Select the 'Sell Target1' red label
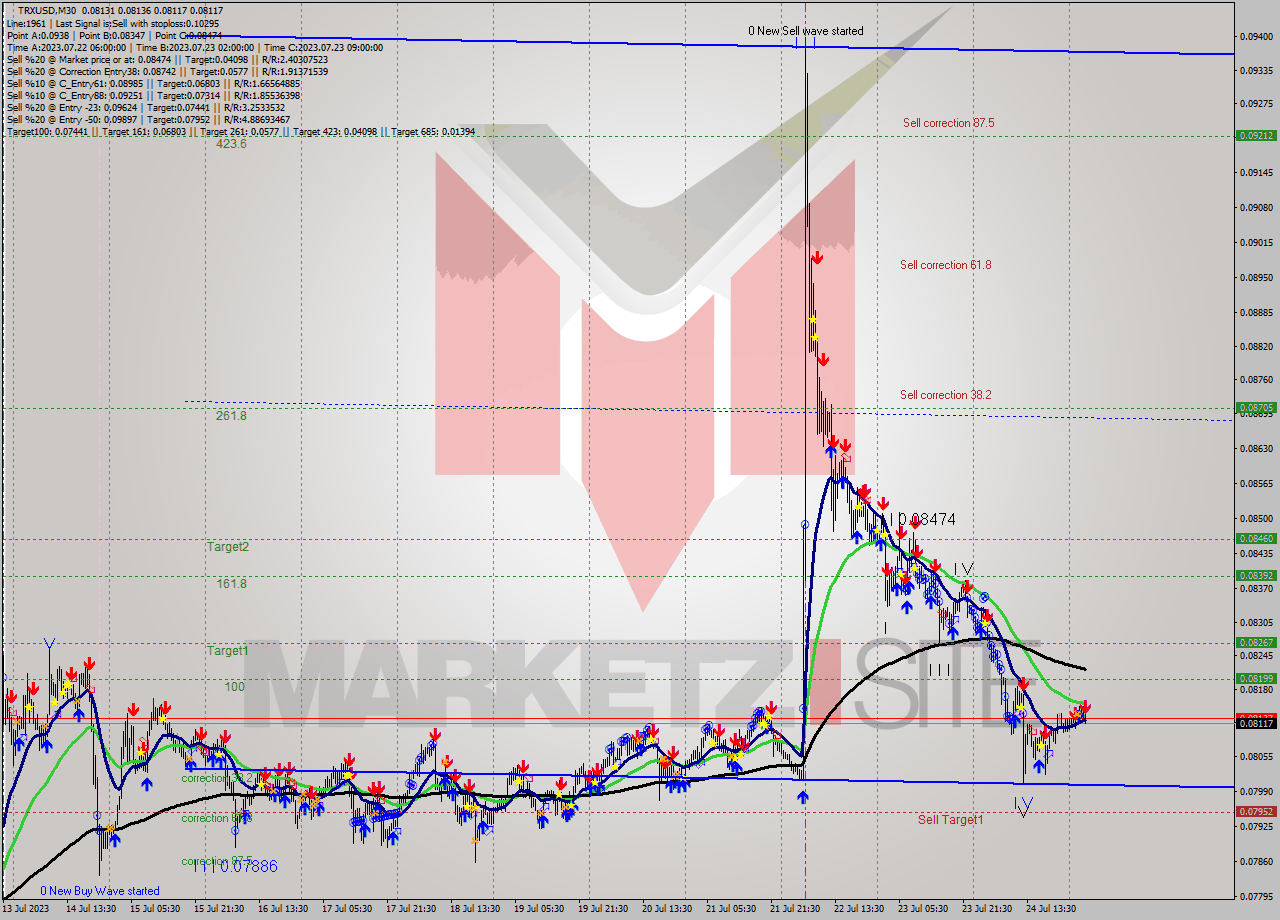 point(949,819)
